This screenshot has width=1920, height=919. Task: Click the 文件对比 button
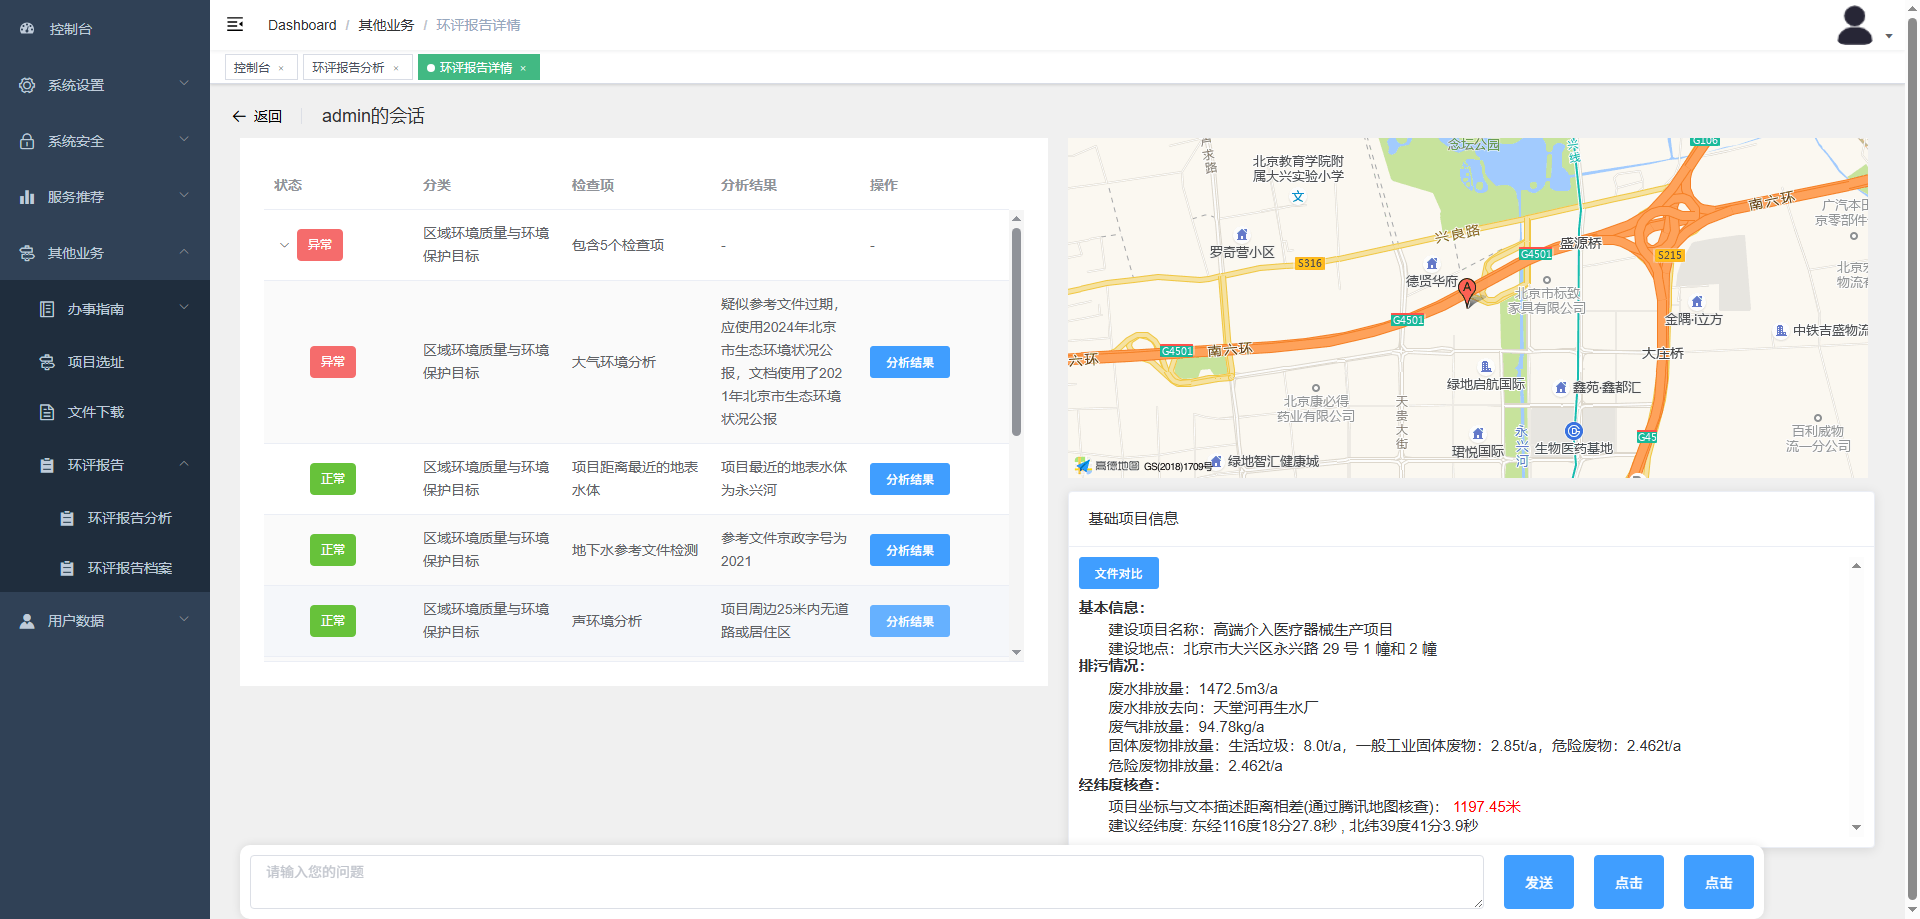(x=1118, y=573)
